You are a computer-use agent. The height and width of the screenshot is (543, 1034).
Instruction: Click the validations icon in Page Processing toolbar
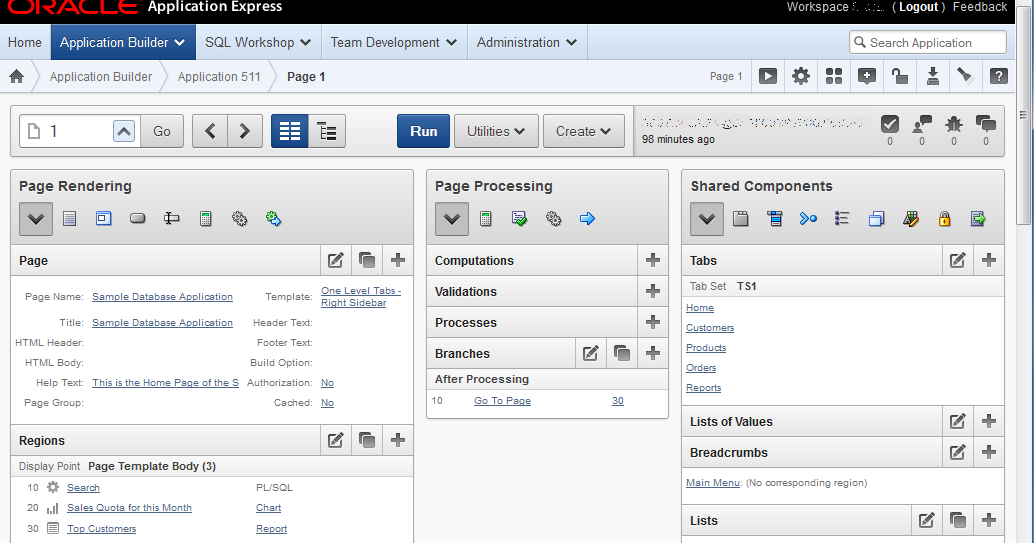(x=519, y=218)
